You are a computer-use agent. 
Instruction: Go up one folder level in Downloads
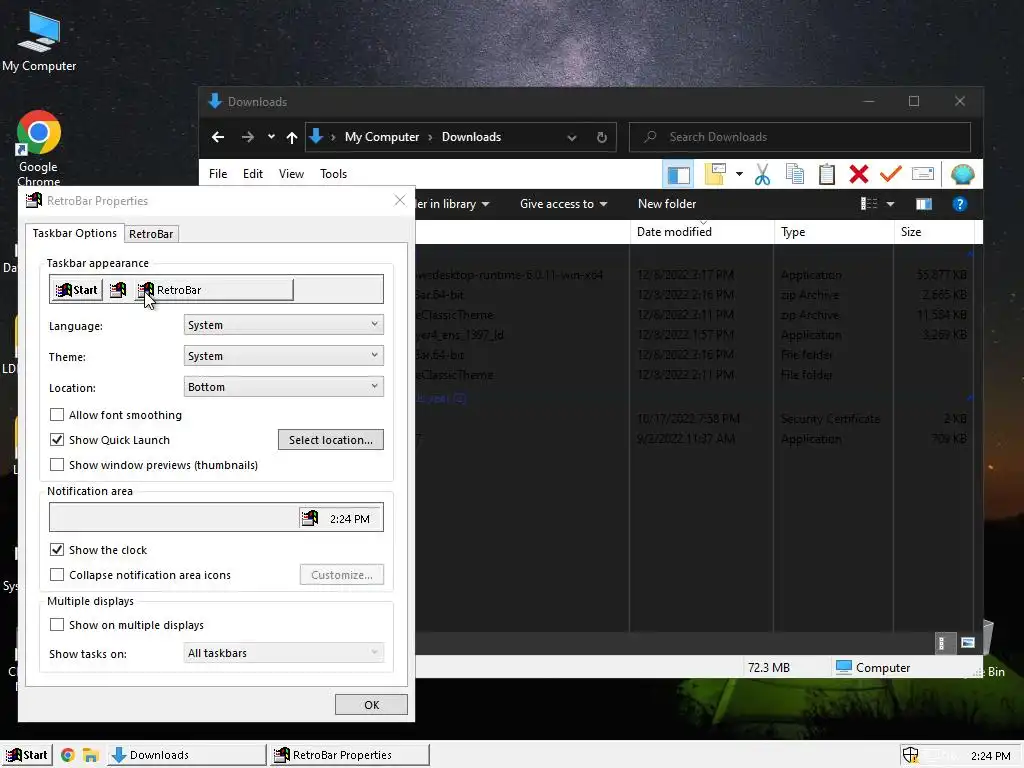[x=292, y=137]
